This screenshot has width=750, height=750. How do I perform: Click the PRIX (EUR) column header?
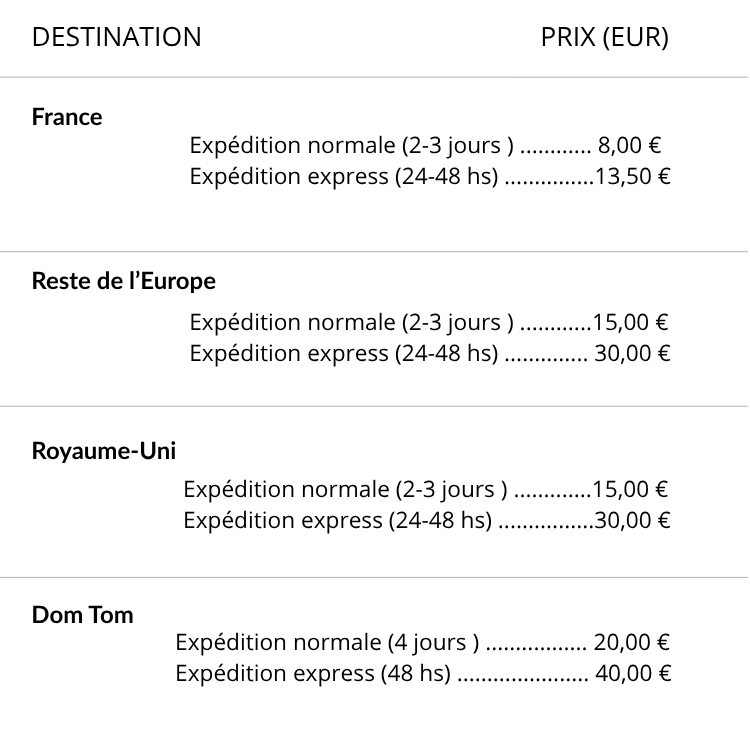[604, 38]
